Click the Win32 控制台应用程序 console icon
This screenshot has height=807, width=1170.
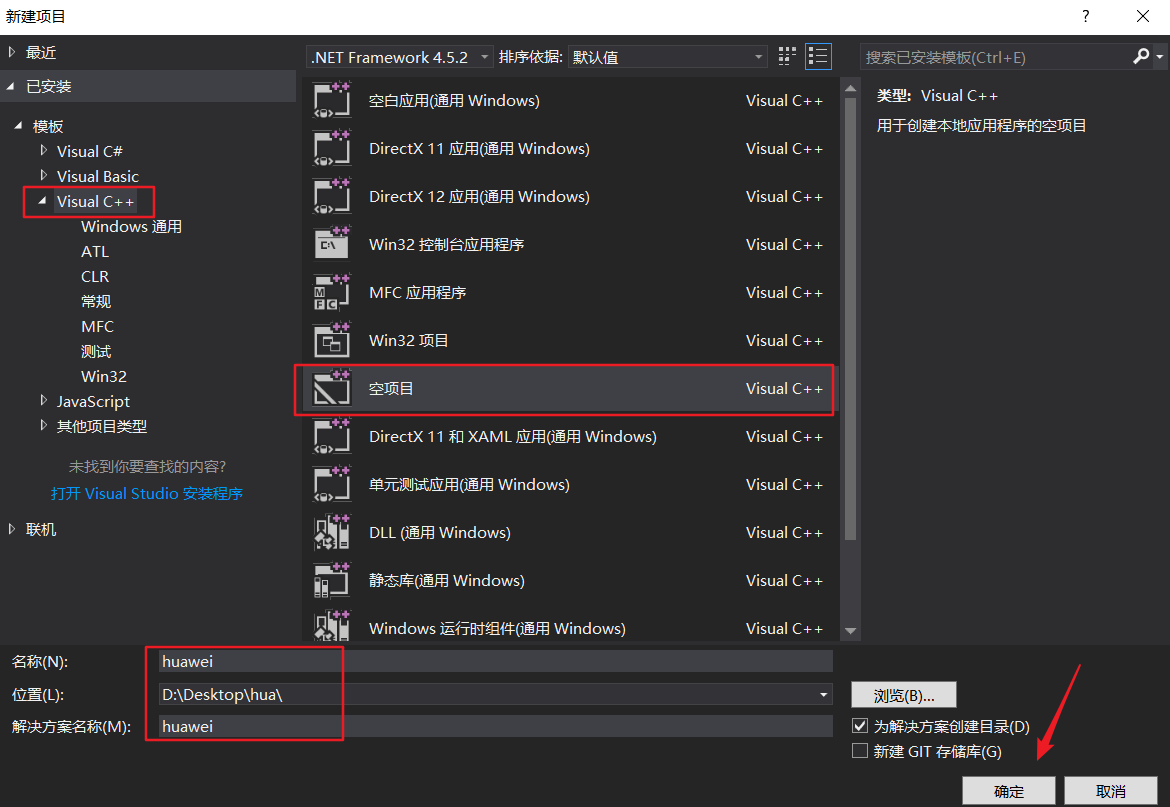tap(332, 244)
